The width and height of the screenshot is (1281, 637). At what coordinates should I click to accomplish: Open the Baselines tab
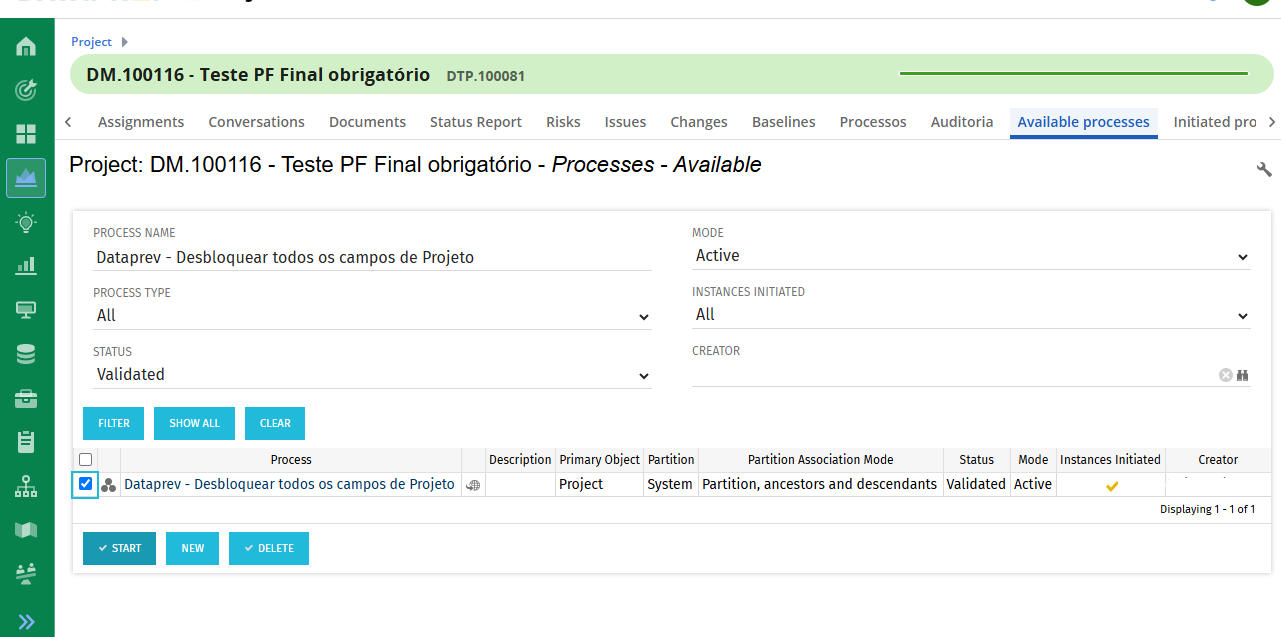click(x=783, y=122)
